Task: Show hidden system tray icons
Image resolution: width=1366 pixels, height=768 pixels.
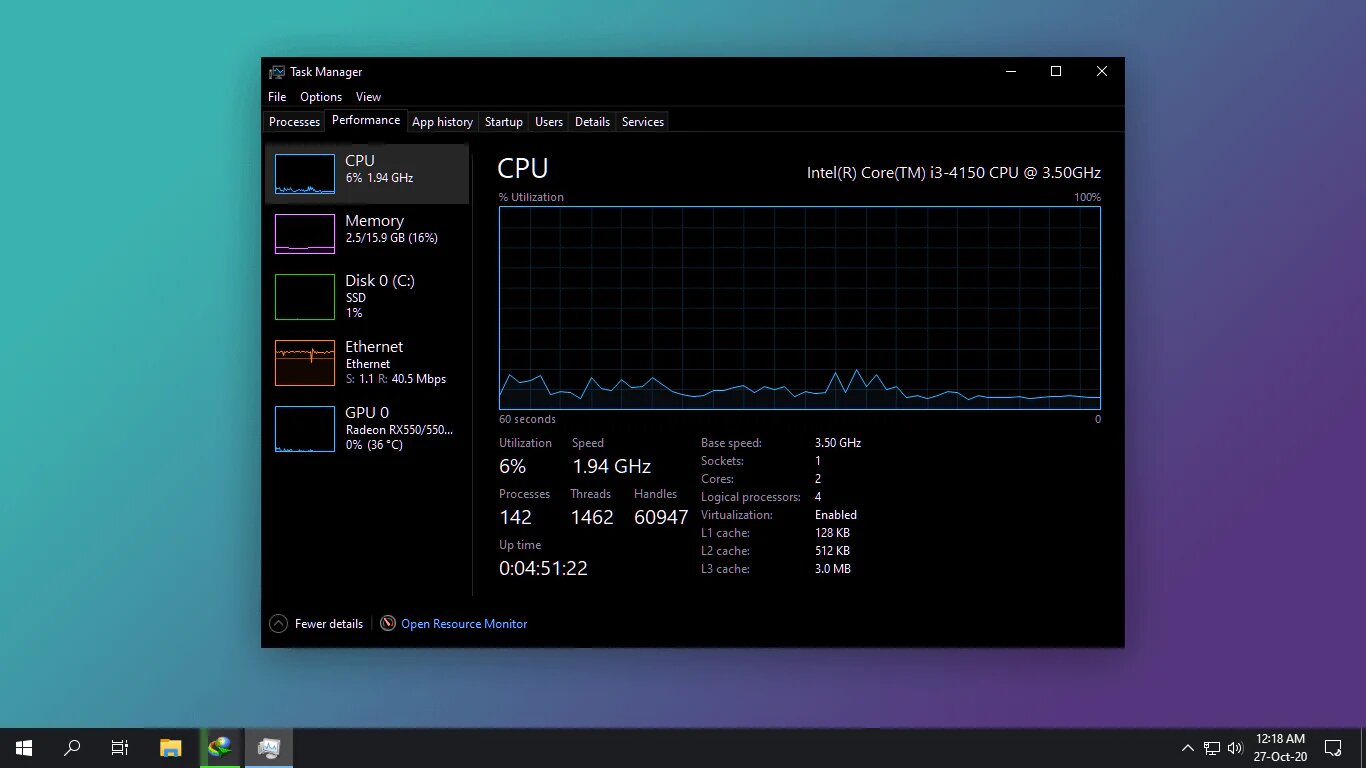Action: coord(1188,747)
